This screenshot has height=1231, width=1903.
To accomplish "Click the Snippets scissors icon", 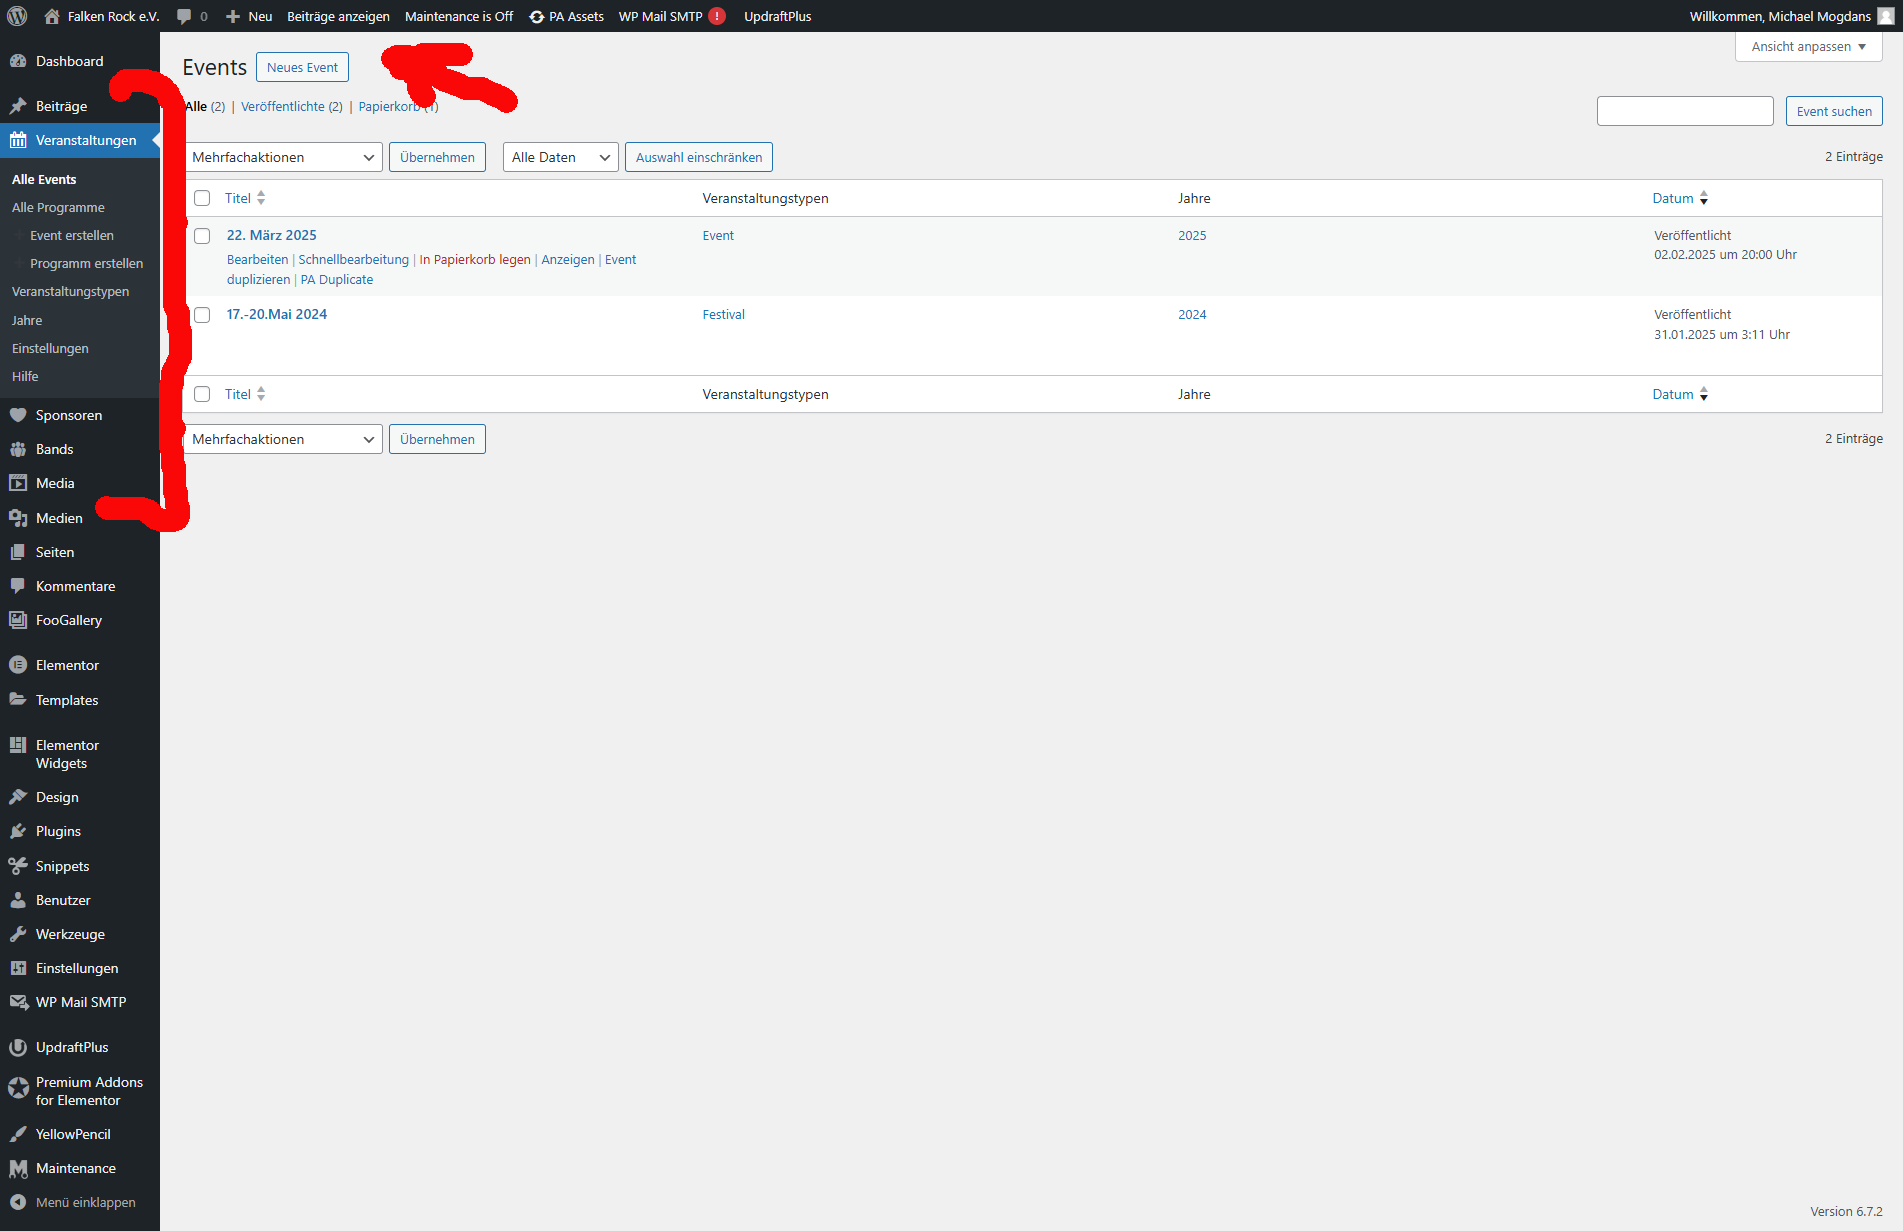I will click(x=18, y=866).
